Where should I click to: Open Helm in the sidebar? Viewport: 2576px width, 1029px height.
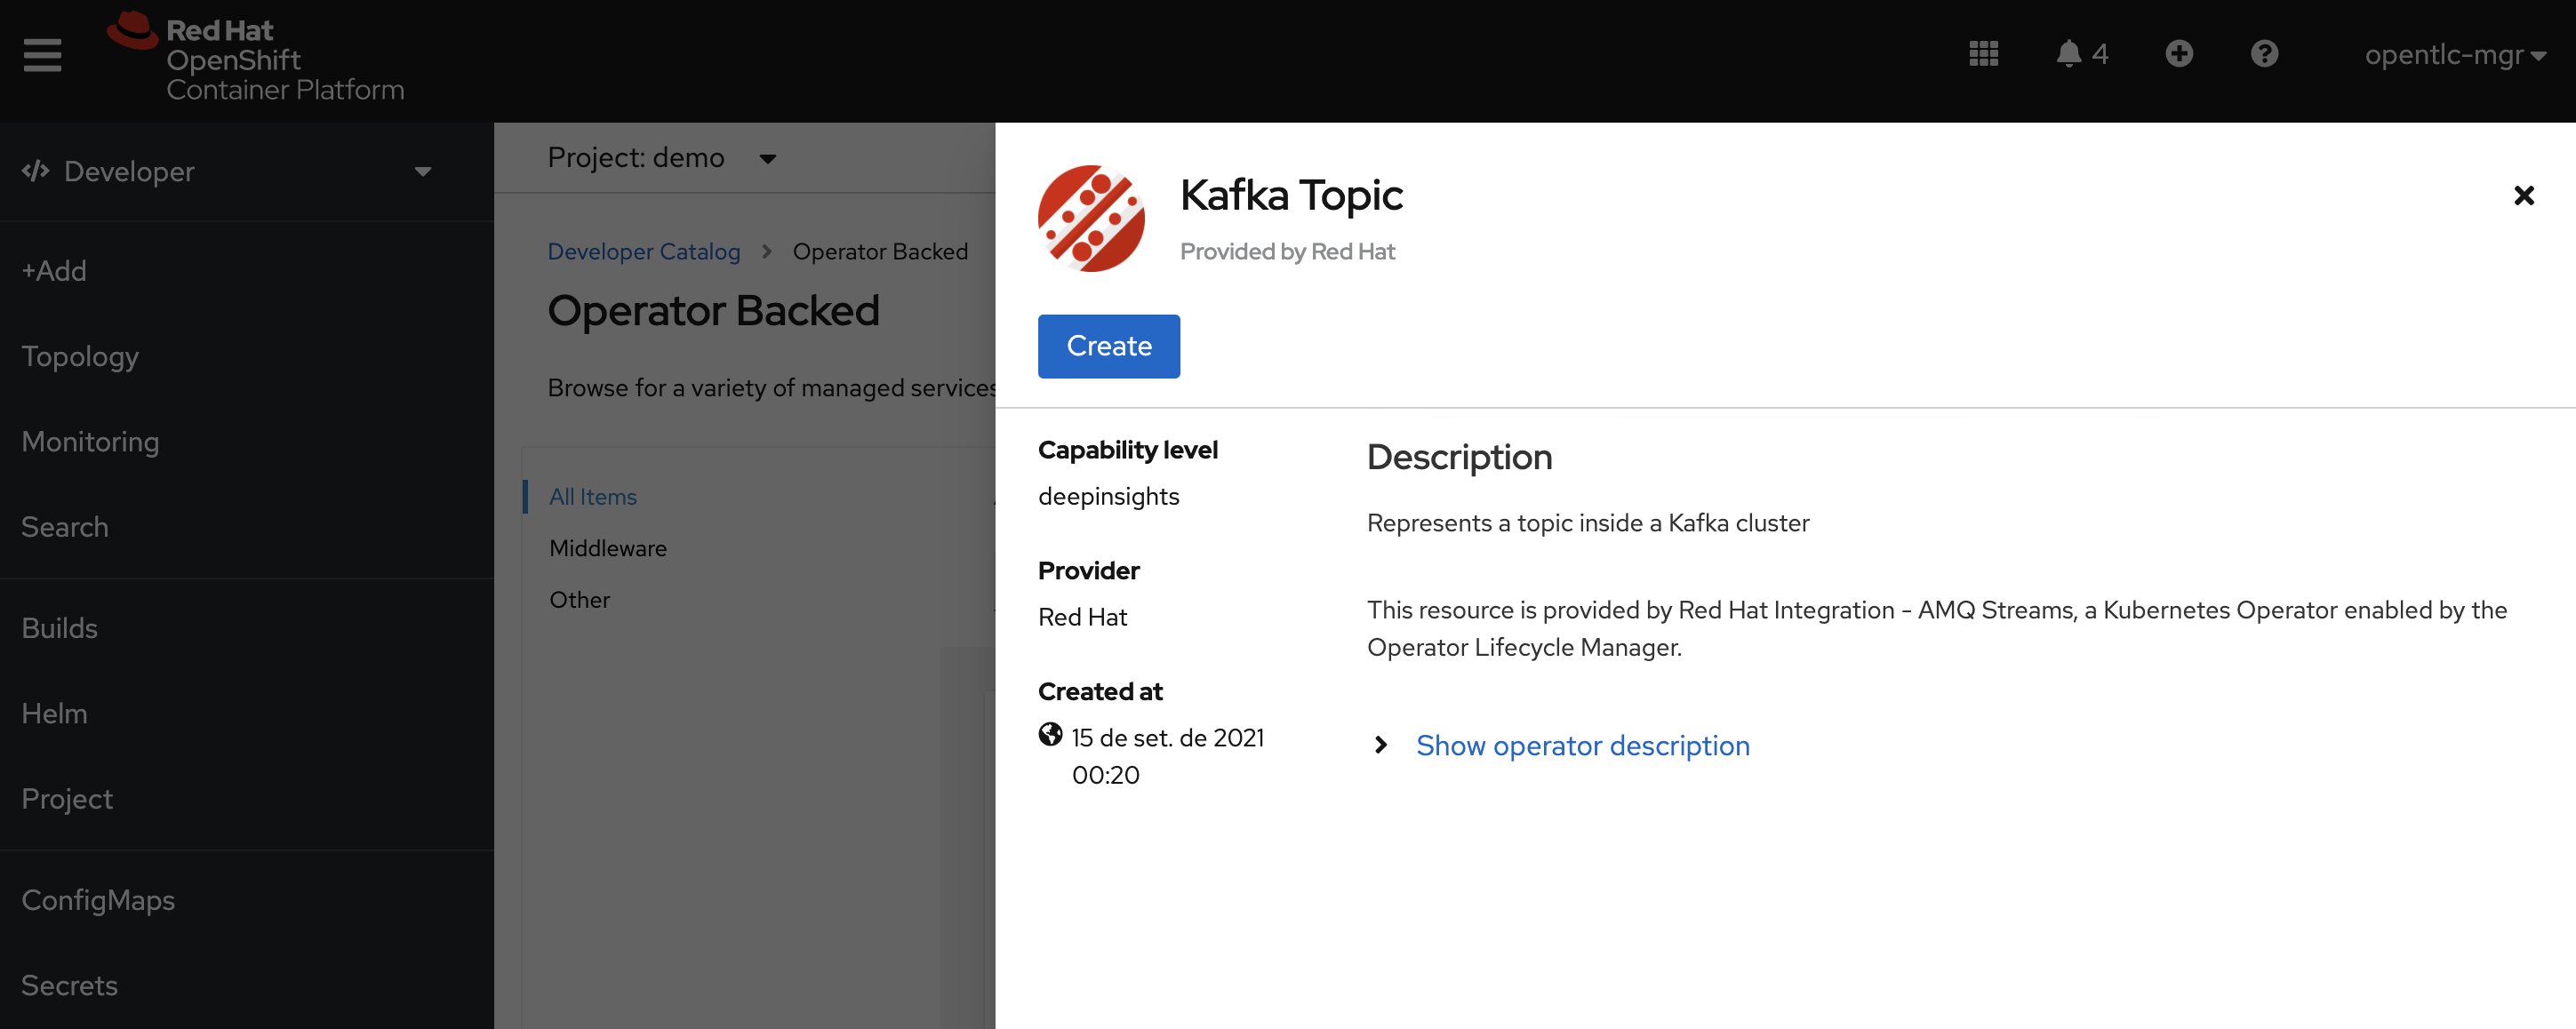pos(54,714)
